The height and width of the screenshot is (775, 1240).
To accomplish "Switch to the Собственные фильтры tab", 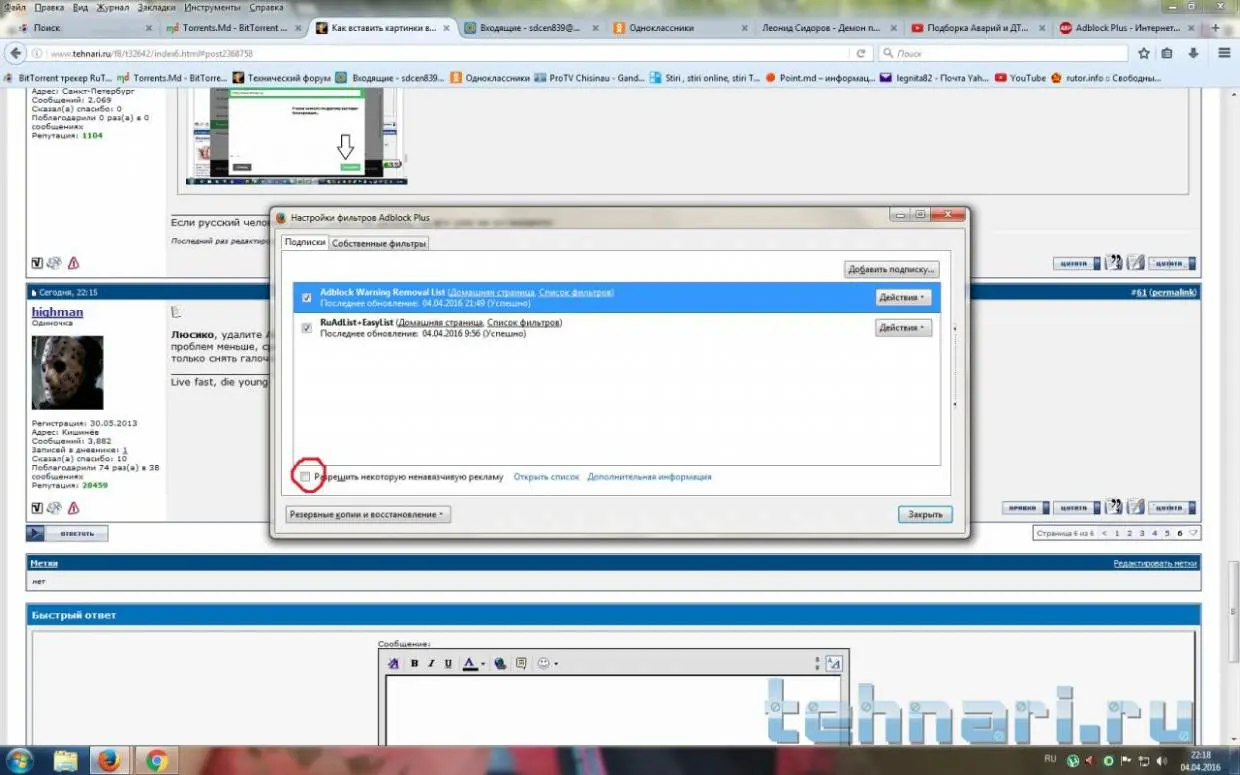I will coord(379,243).
